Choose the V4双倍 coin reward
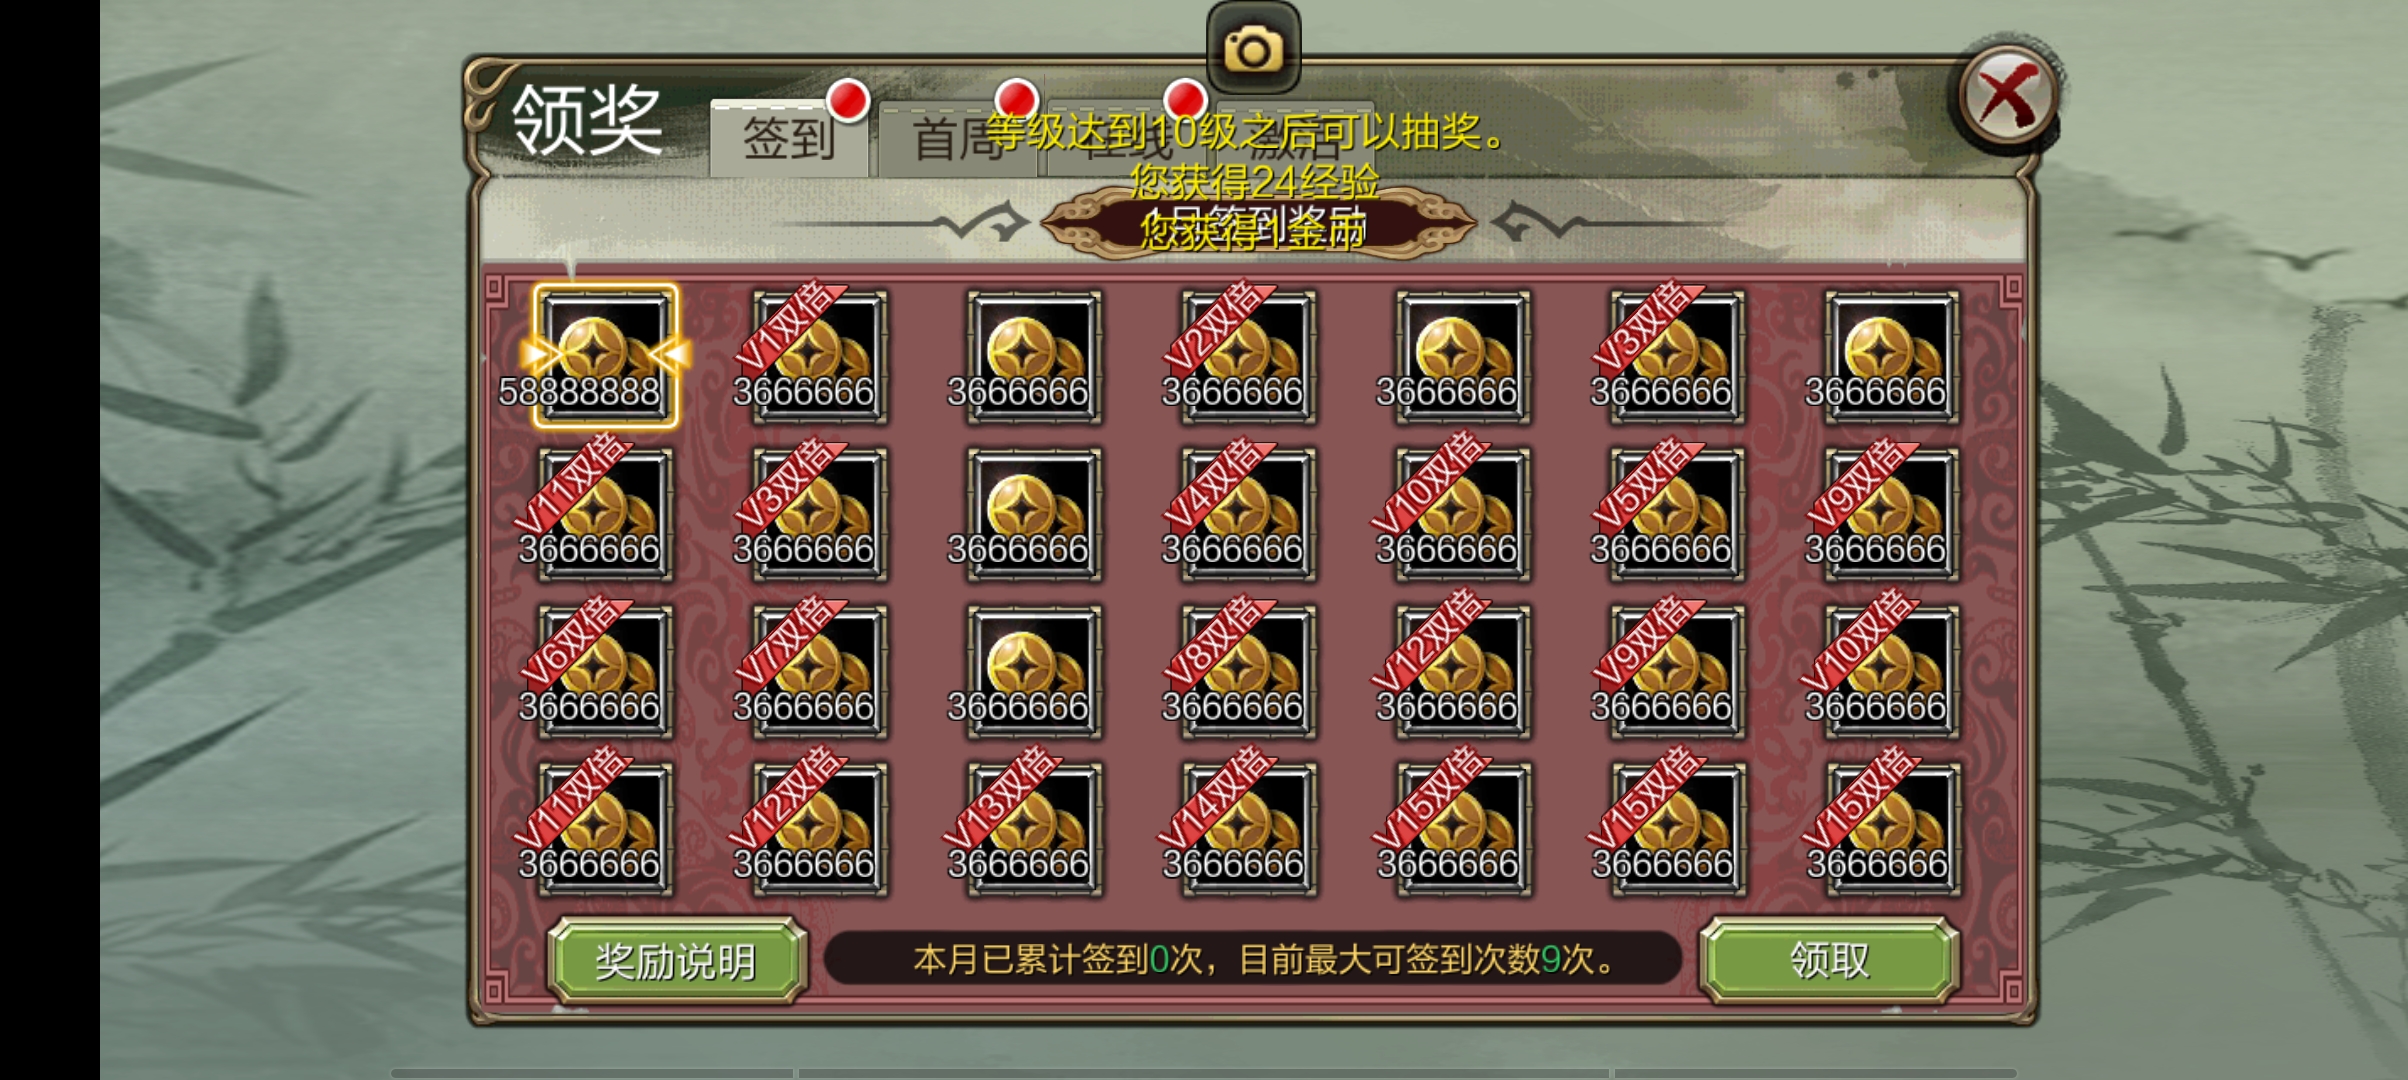Screen dimensions: 2408x1080 1248,514
